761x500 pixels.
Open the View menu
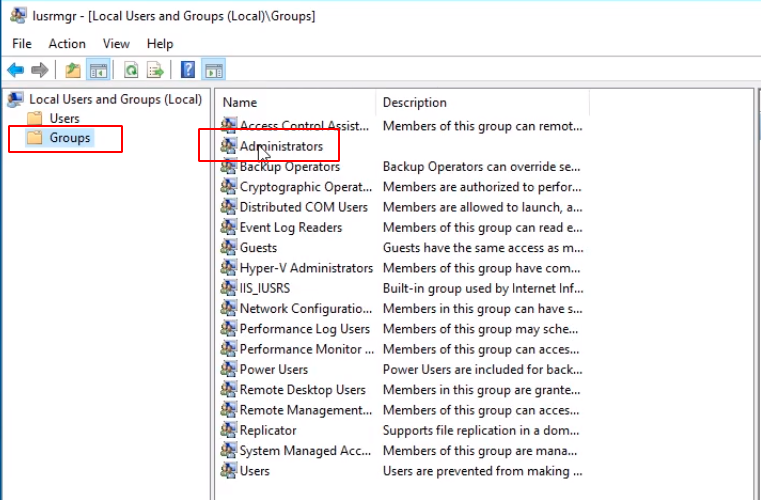click(116, 44)
